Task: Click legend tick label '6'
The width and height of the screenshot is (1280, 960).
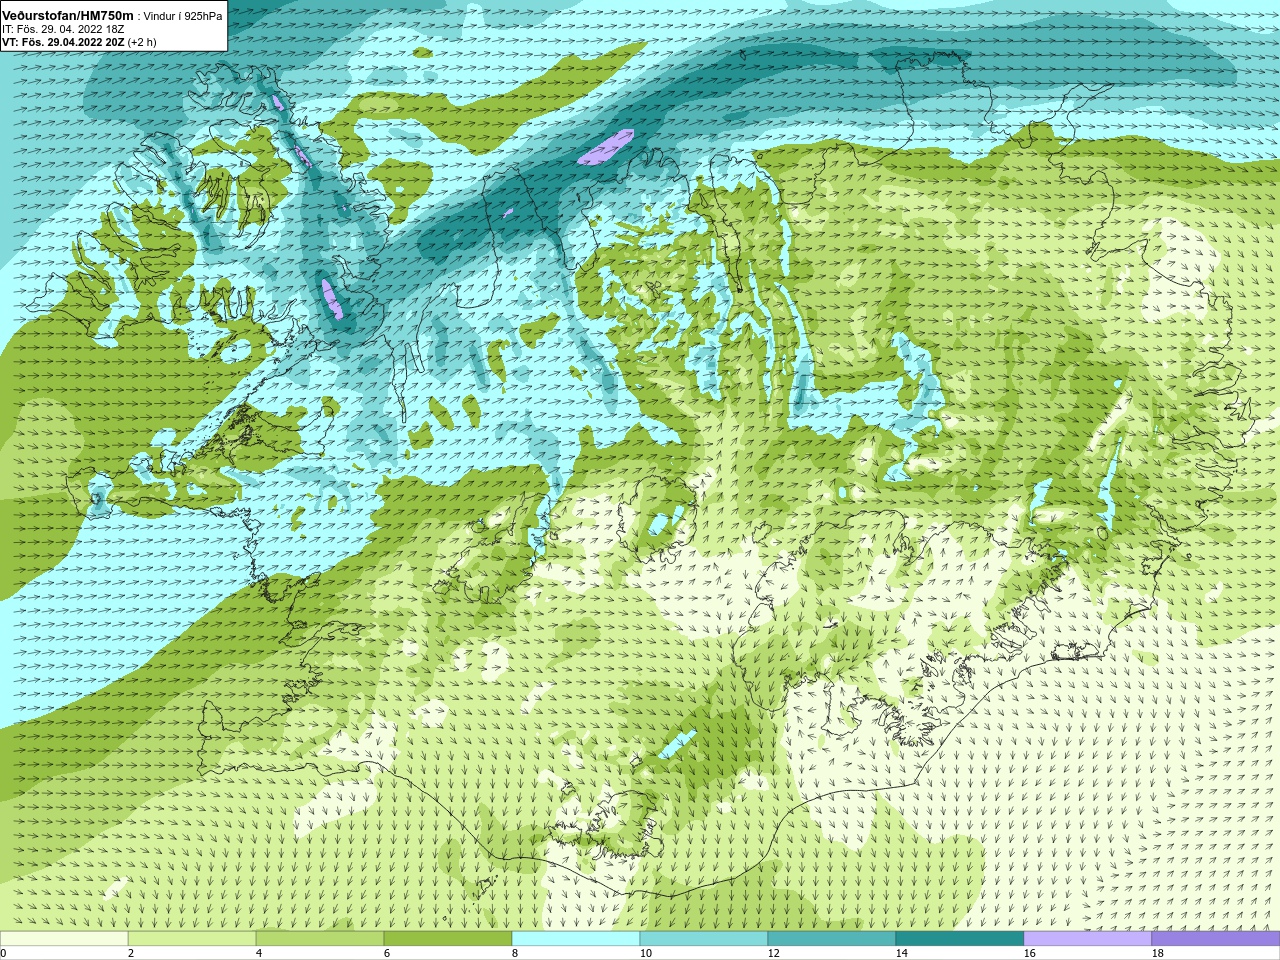Action: (387, 953)
